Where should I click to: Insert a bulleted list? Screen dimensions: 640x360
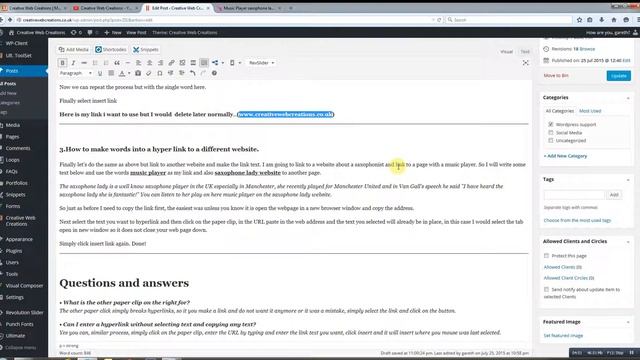(95, 63)
